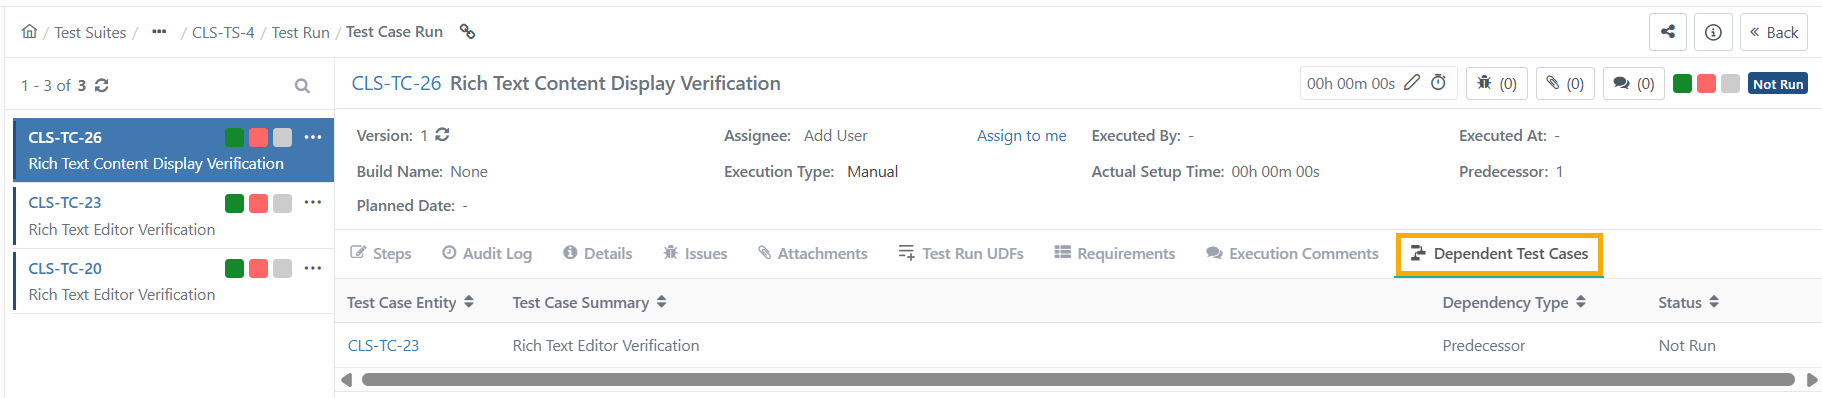Open the comments count button
This screenshot has width=1822, height=398.
[x=1633, y=84]
